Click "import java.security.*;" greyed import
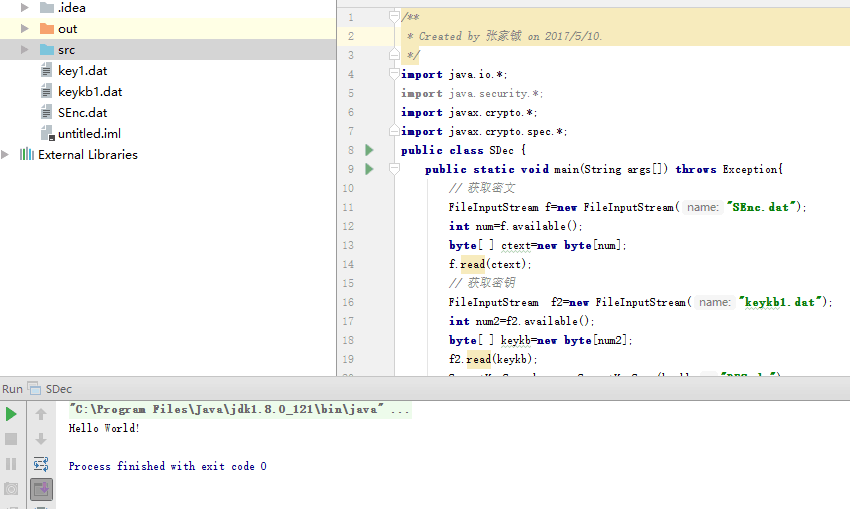This screenshot has width=850, height=509. (x=472, y=93)
